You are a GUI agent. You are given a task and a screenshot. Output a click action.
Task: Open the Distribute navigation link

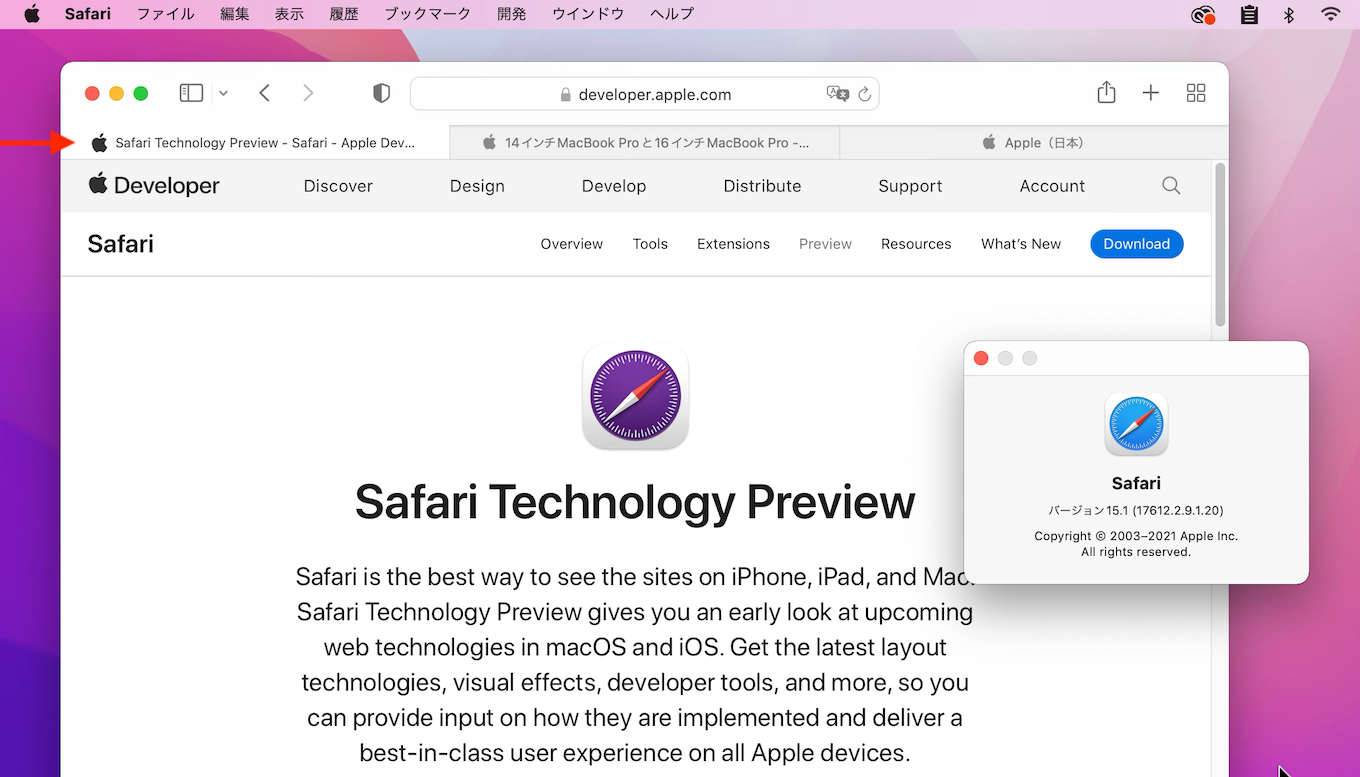point(762,186)
